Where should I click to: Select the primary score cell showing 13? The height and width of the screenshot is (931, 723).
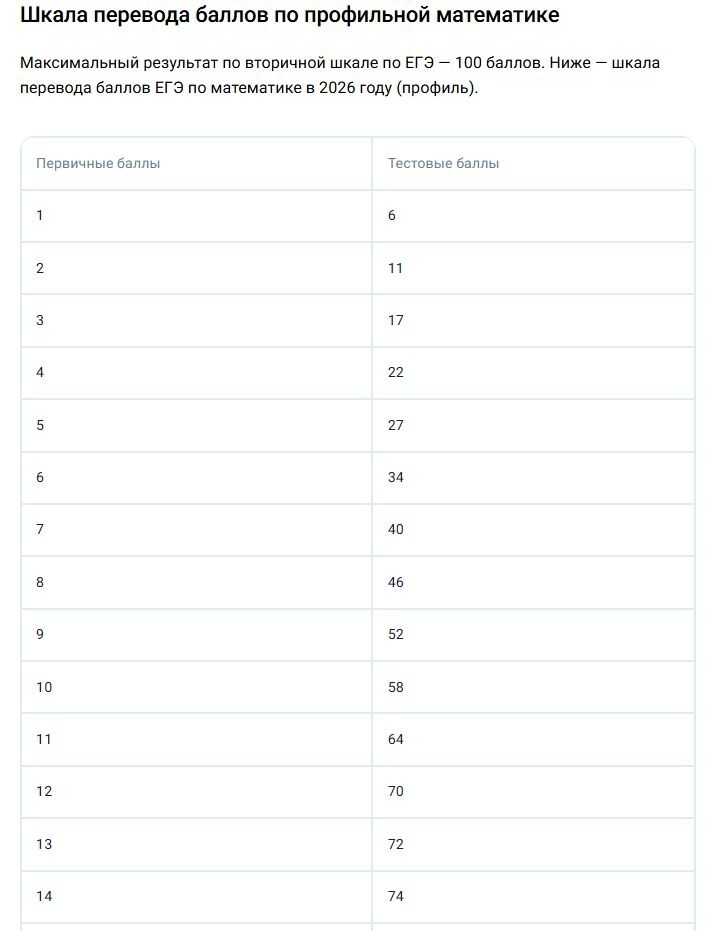coord(196,844)
